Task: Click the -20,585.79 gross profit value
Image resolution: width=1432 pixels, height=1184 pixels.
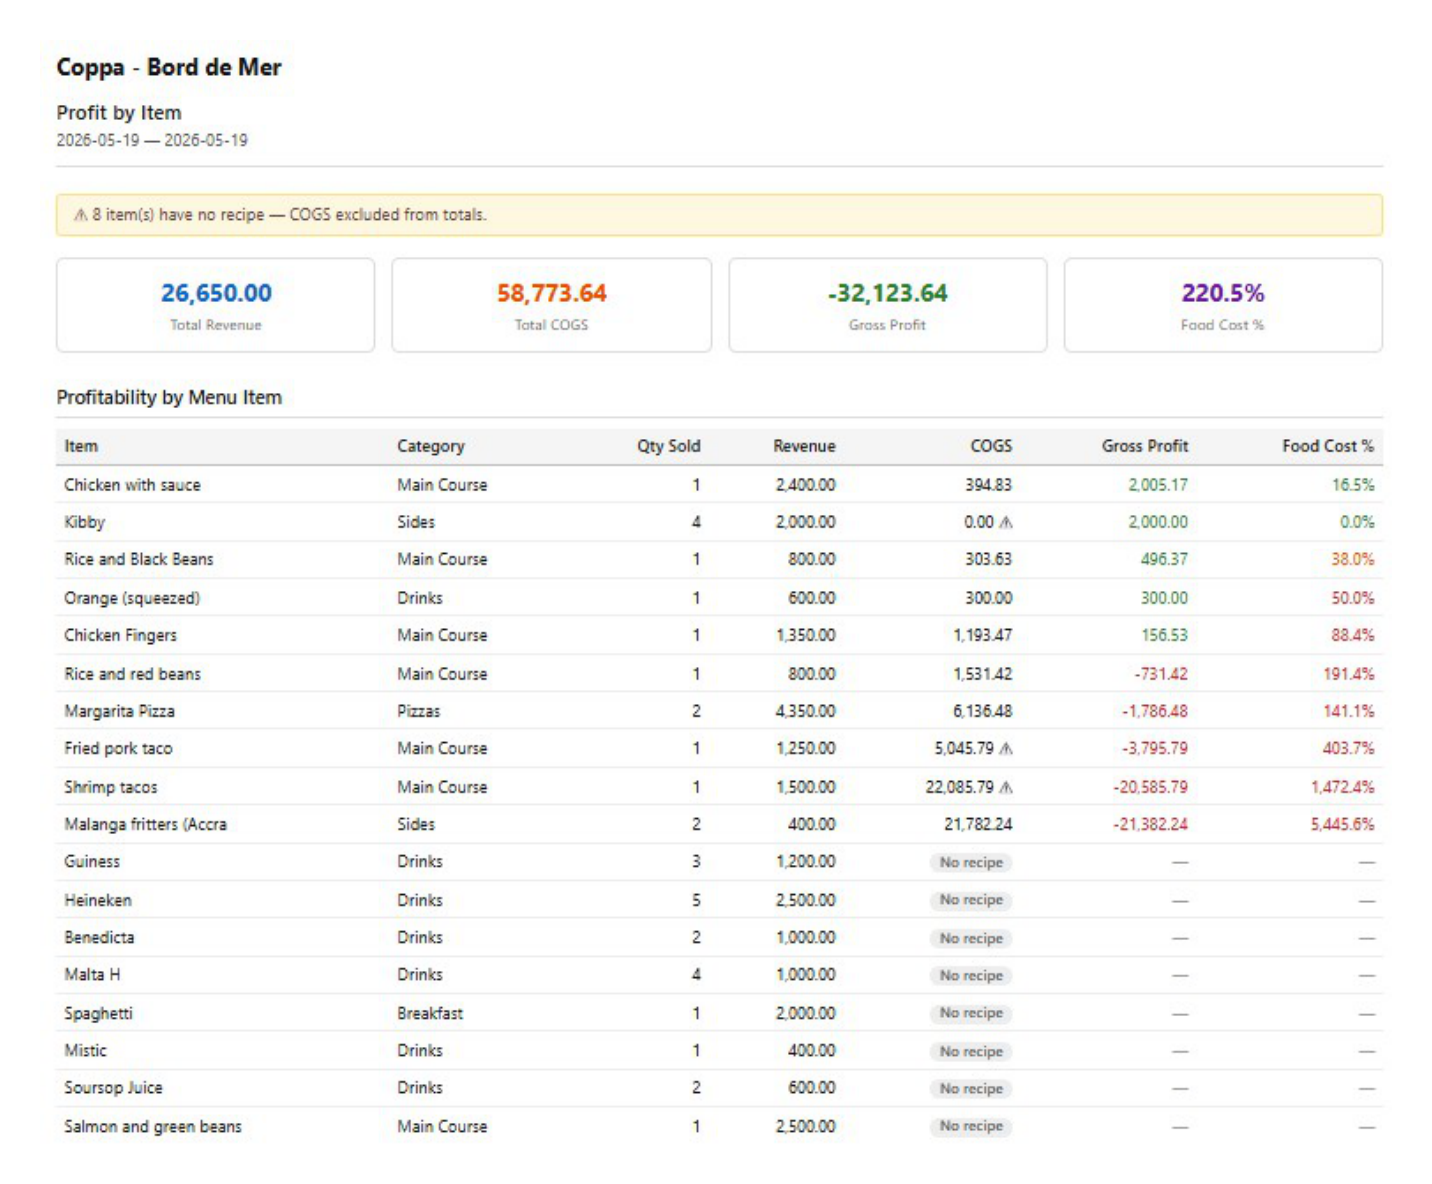Action: tap(1150, 787)
